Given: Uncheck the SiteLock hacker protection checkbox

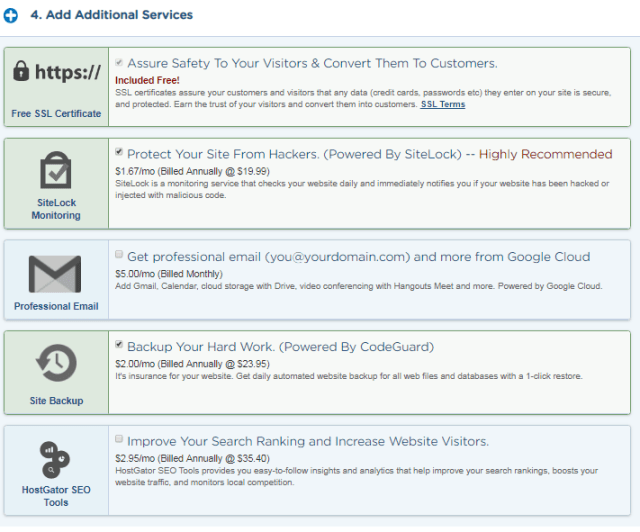Looking at the screenshot, I should (x=119, y=152).
